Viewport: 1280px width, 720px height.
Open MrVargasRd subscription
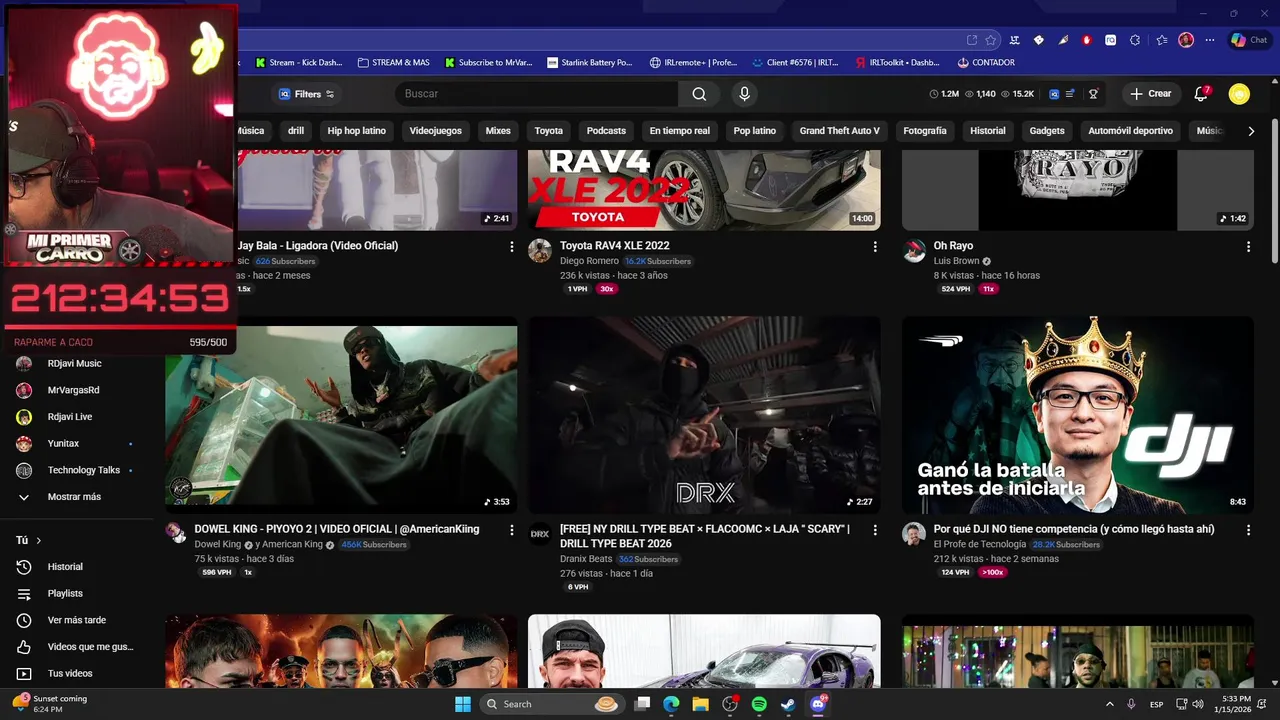pyautogui.click(x=76, y=390)
